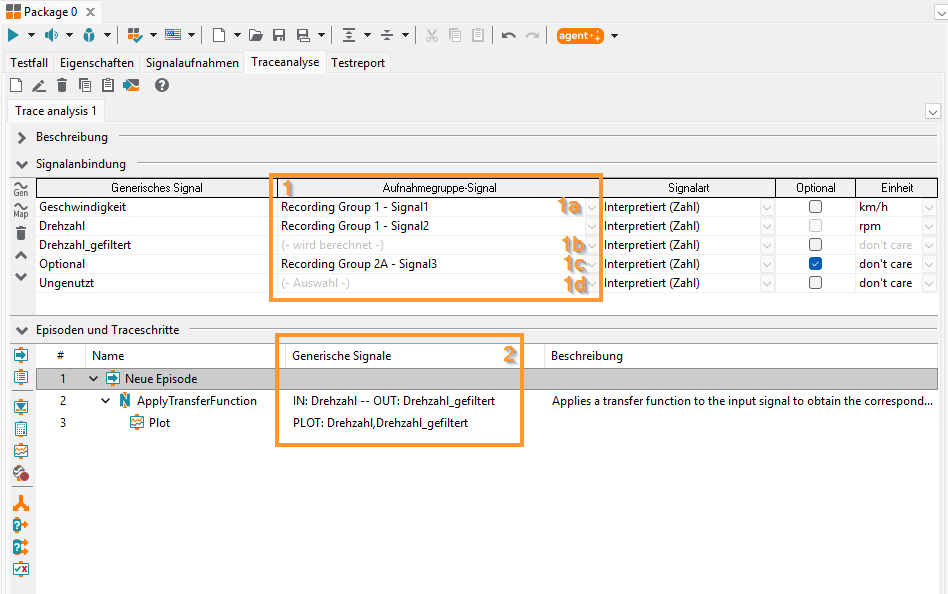Screen dimensions: 948x594
Task: Delete signal using trash icon beside signal table
Action: coord(21,233)
